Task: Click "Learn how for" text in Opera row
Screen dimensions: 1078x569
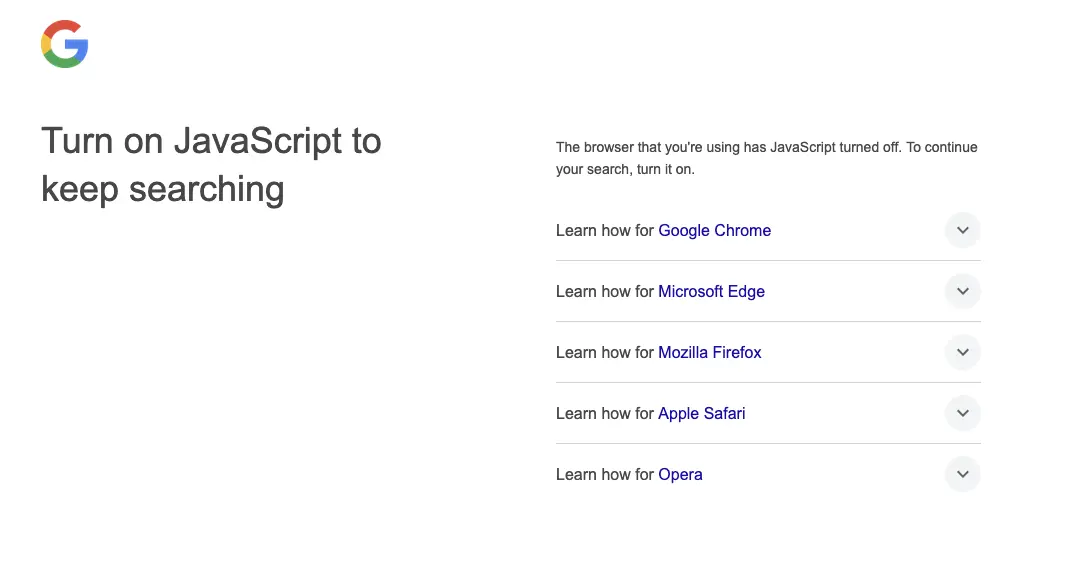Action: pos(604,474)
